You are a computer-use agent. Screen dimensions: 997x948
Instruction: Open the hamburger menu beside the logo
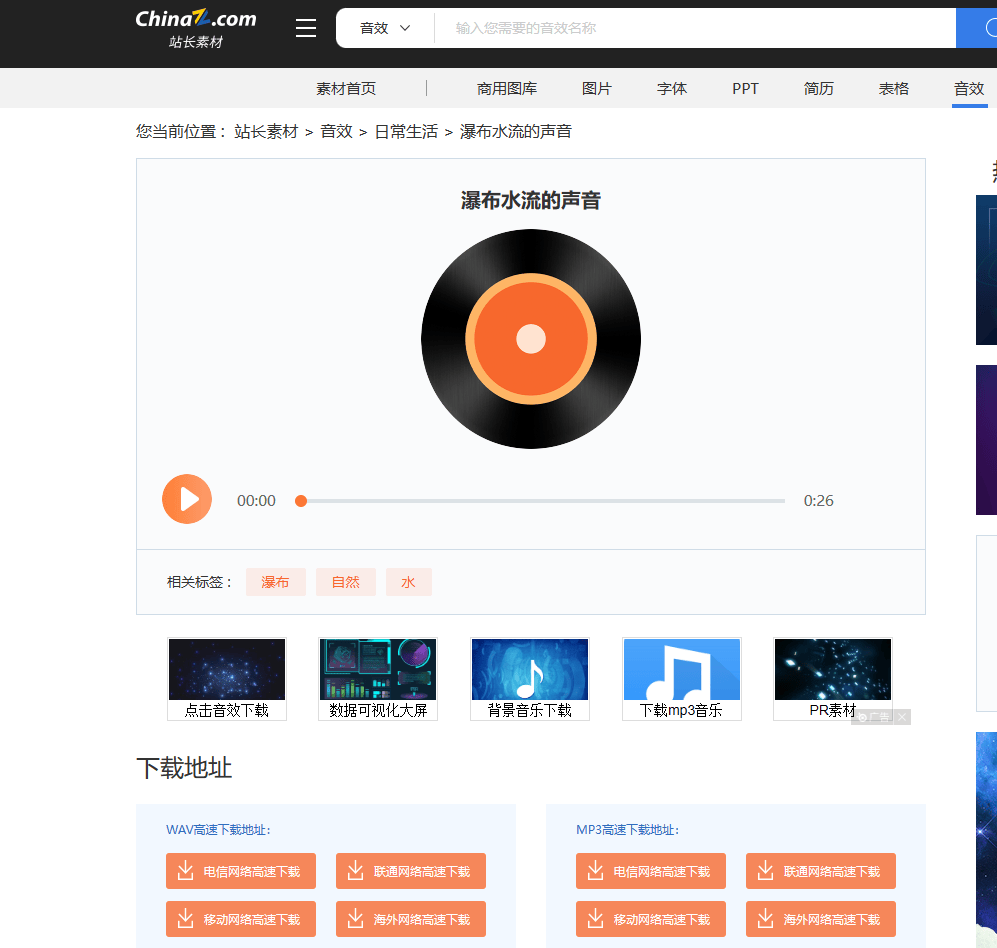[x=305, y=27]
